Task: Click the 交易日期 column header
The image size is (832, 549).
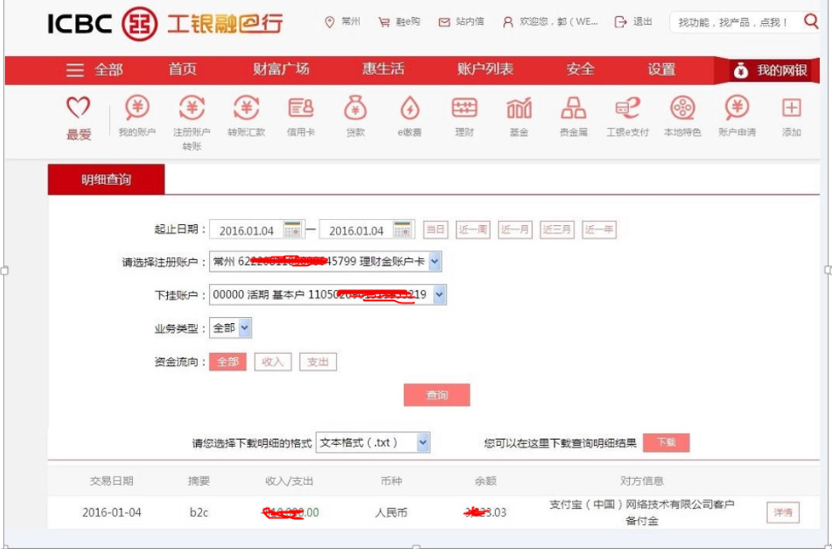Action: pos(111,481)
